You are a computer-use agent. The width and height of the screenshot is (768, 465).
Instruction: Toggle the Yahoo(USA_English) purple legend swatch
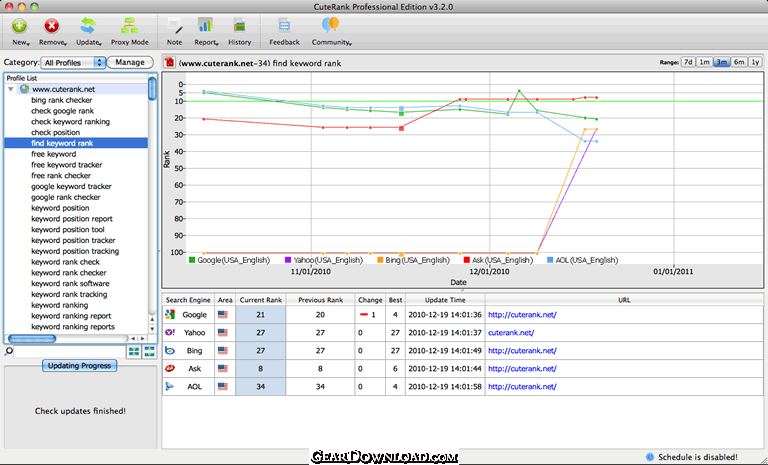point(288,260)
